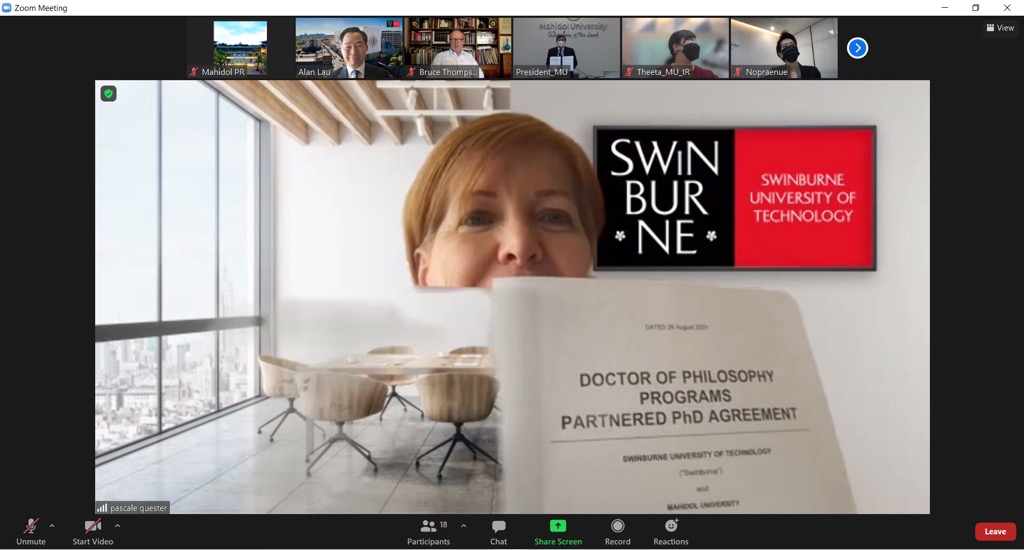
Task: Open the Chat panel
Action: click(499, 532)
